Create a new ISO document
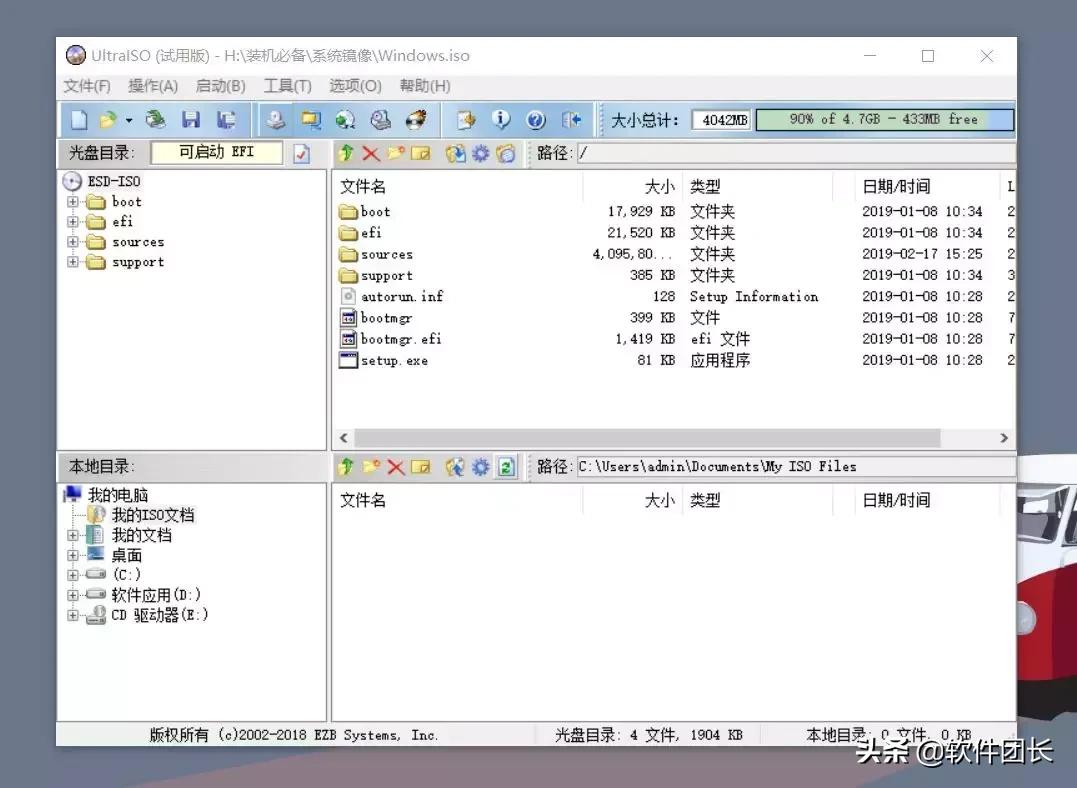 point(81,118)
